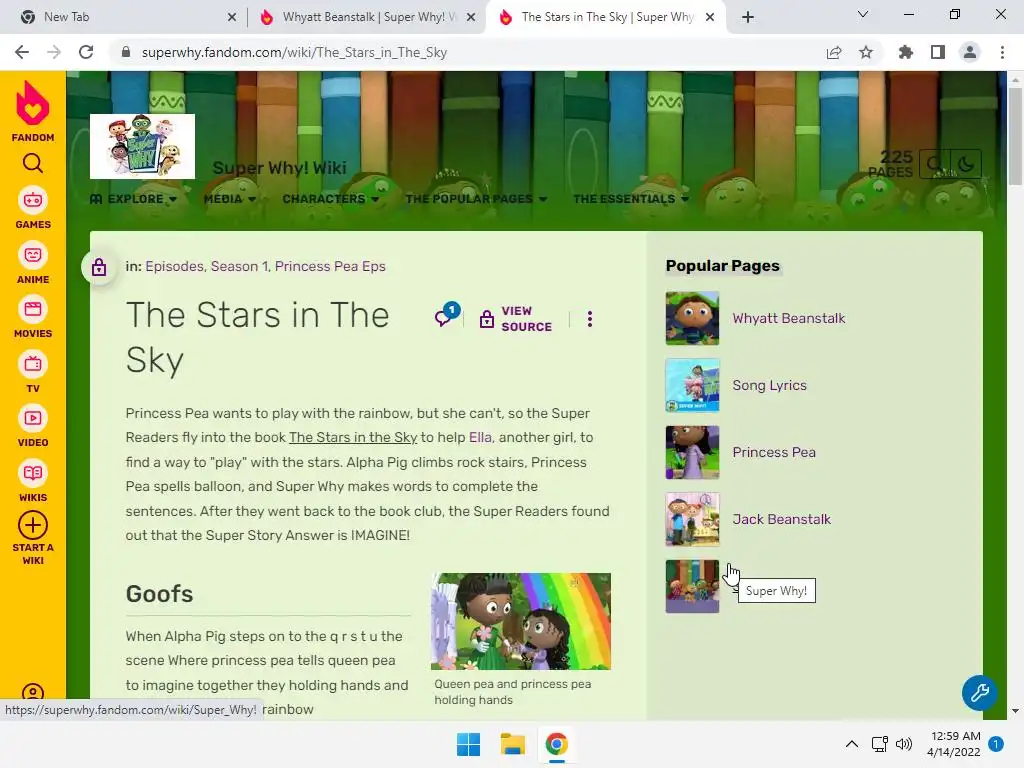
Task: Click the Super Why! Wiki logo image
Action: point(142,146)
